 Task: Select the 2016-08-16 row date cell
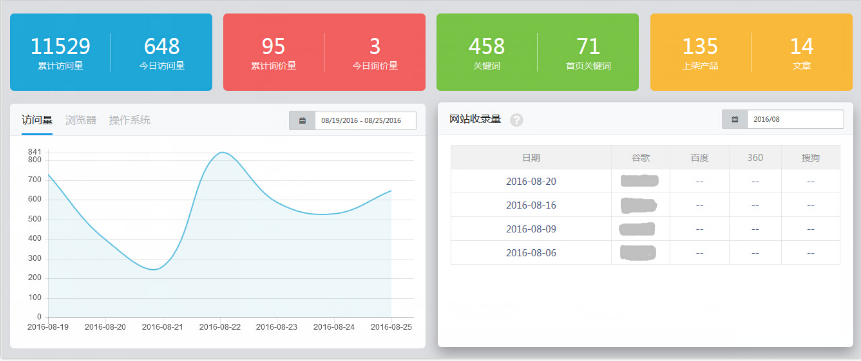point(531,205)
